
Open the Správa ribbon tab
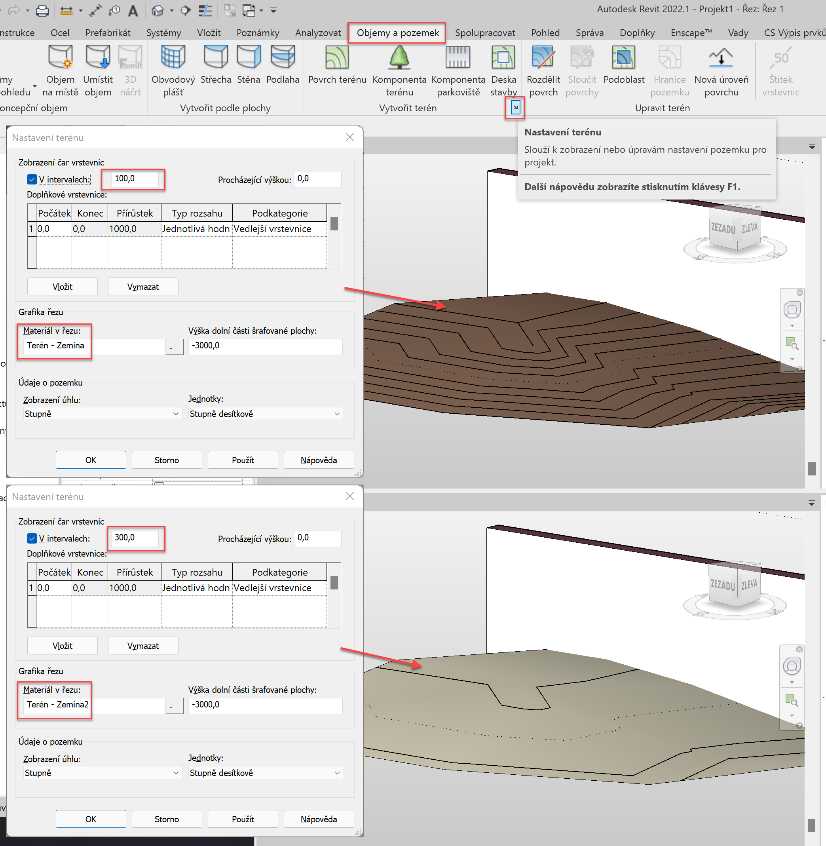[x=589, y=33]
